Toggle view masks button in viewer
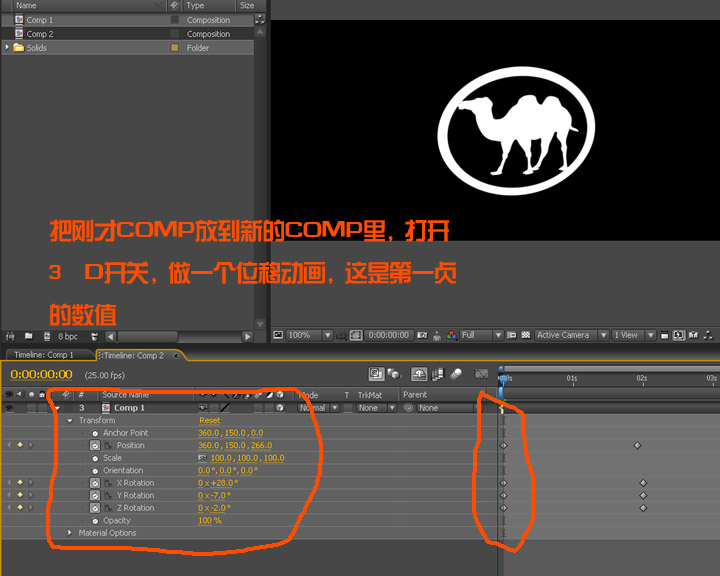 tap(356, 335)
